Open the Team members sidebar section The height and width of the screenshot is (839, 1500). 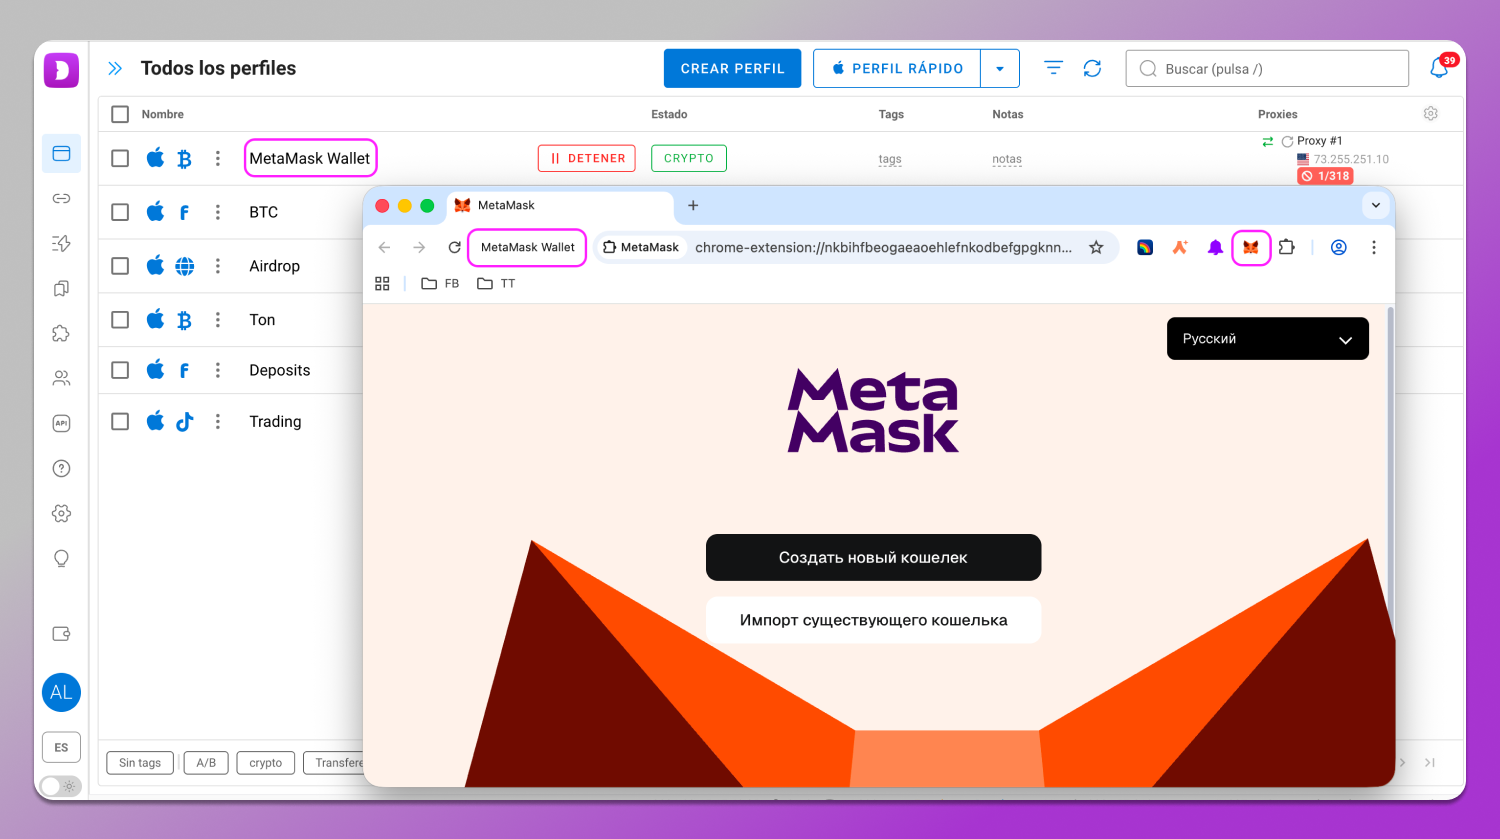[61, 378]
